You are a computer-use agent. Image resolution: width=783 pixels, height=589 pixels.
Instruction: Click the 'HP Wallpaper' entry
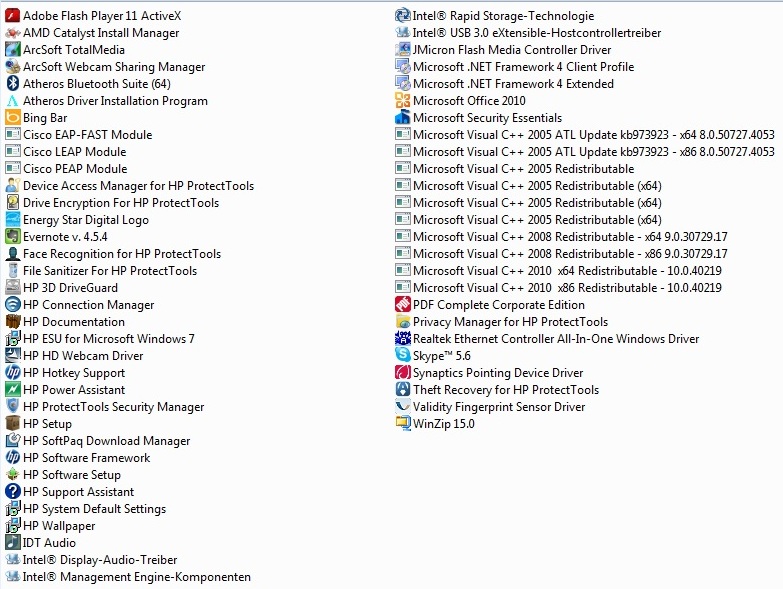50,526
